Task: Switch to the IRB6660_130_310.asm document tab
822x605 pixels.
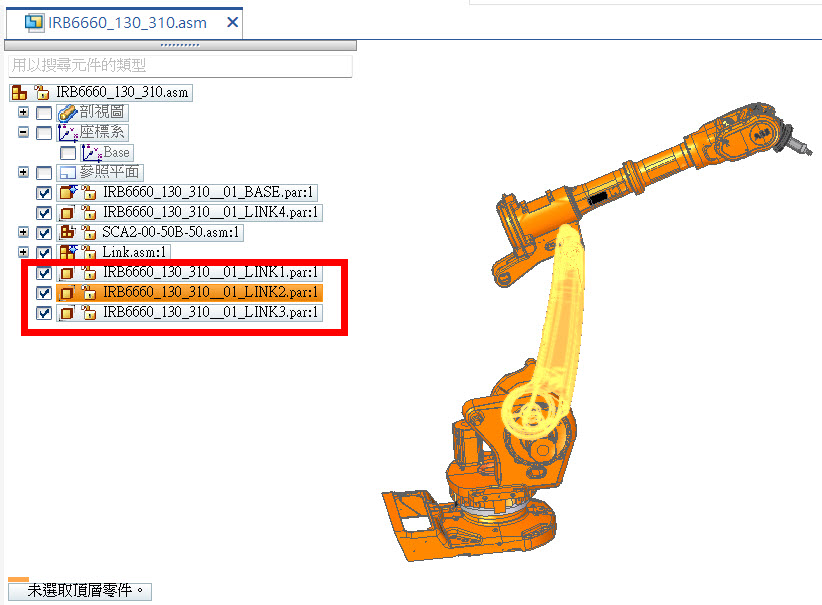Action: 127,23
